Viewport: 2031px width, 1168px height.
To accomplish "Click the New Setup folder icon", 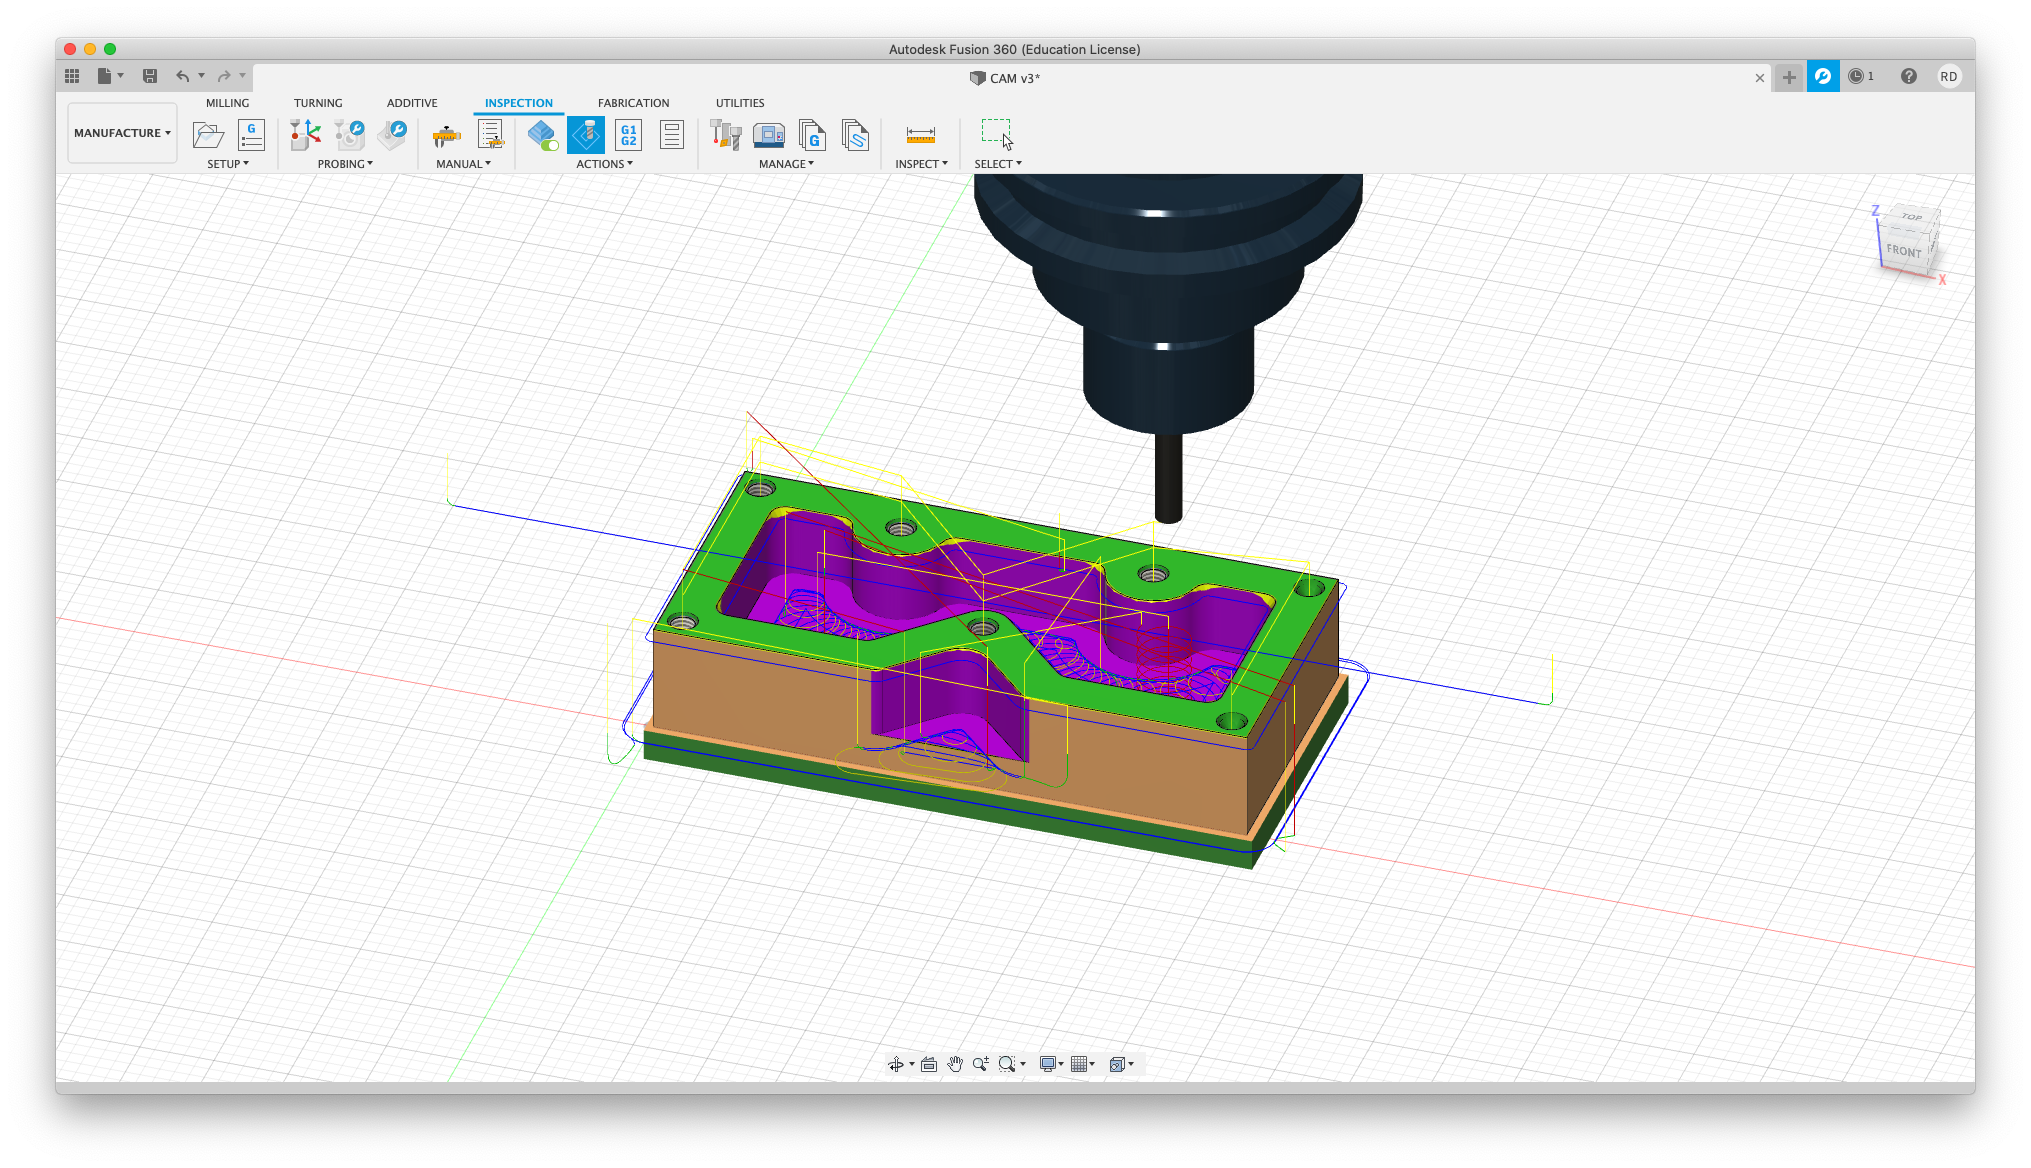I will [208, 134].
